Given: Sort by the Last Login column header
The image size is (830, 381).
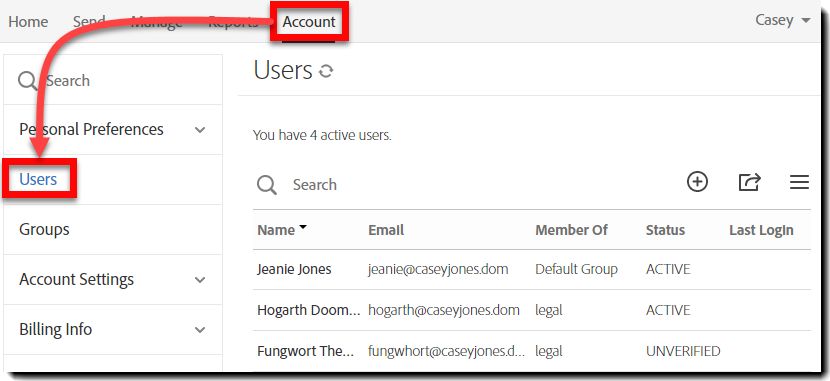Looking at the screenshot, I should pos(761,230).
